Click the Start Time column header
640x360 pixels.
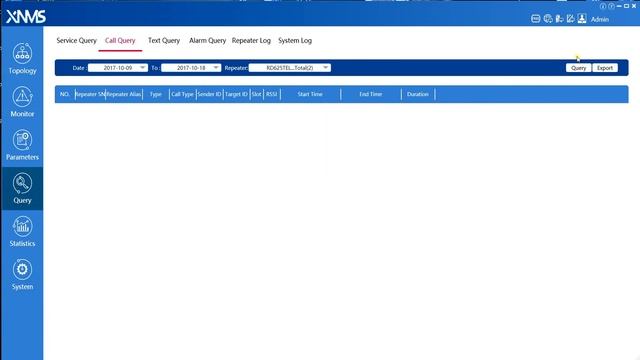tap(310, 94)
